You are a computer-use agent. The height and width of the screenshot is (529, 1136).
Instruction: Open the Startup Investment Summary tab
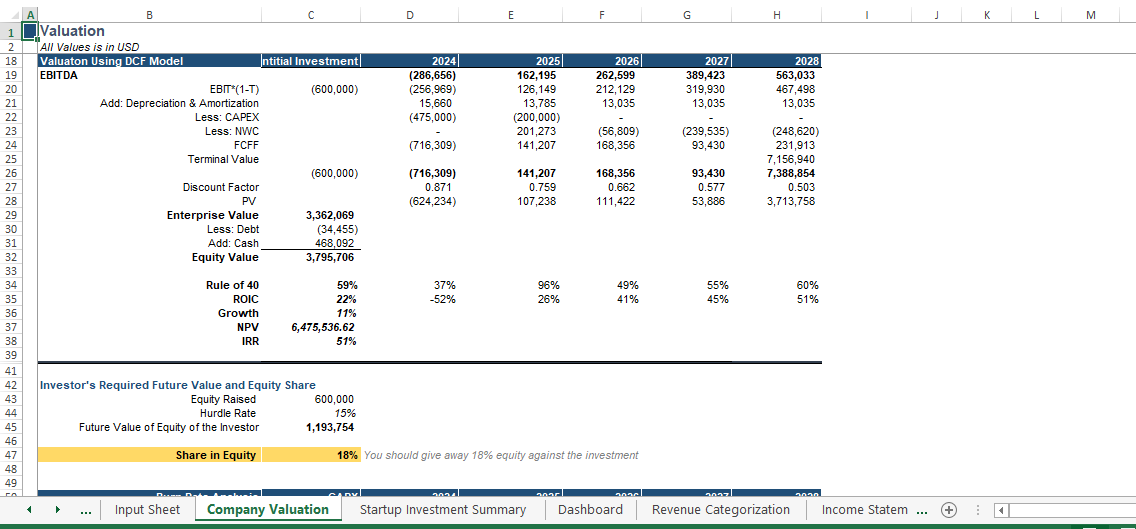[x=443, y=509]
